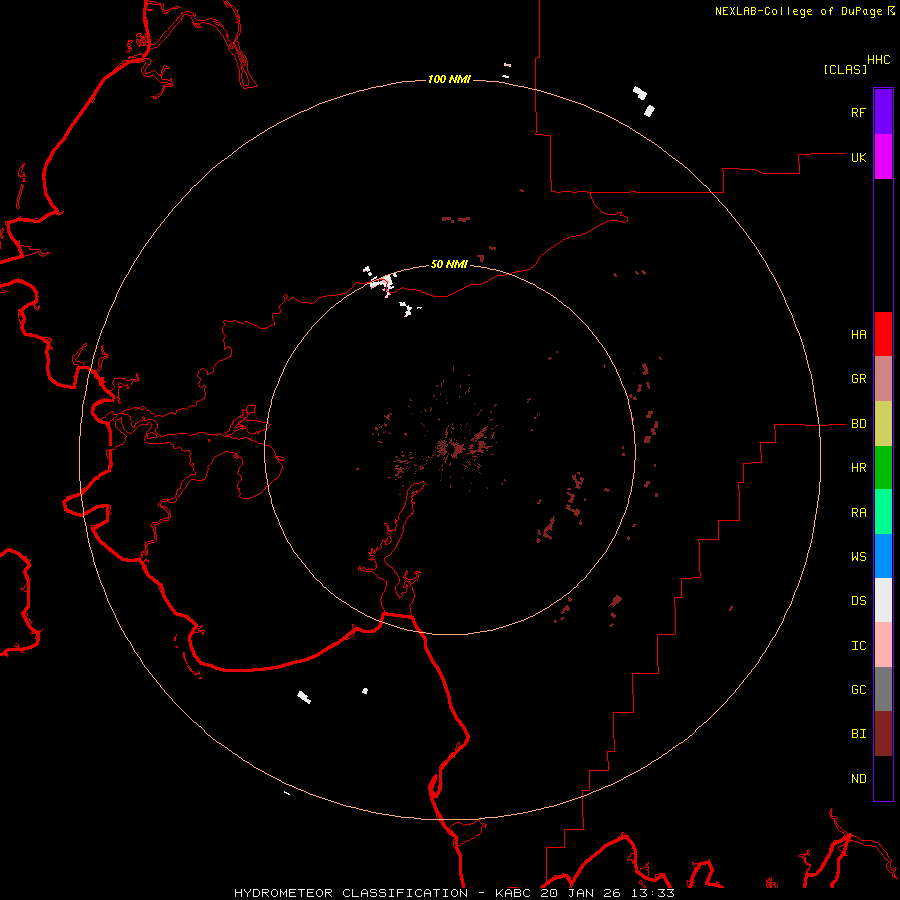Viewport: 900px width, 900px height.
Task: Click the IC light pink swatch
Action: click(883, 645)
